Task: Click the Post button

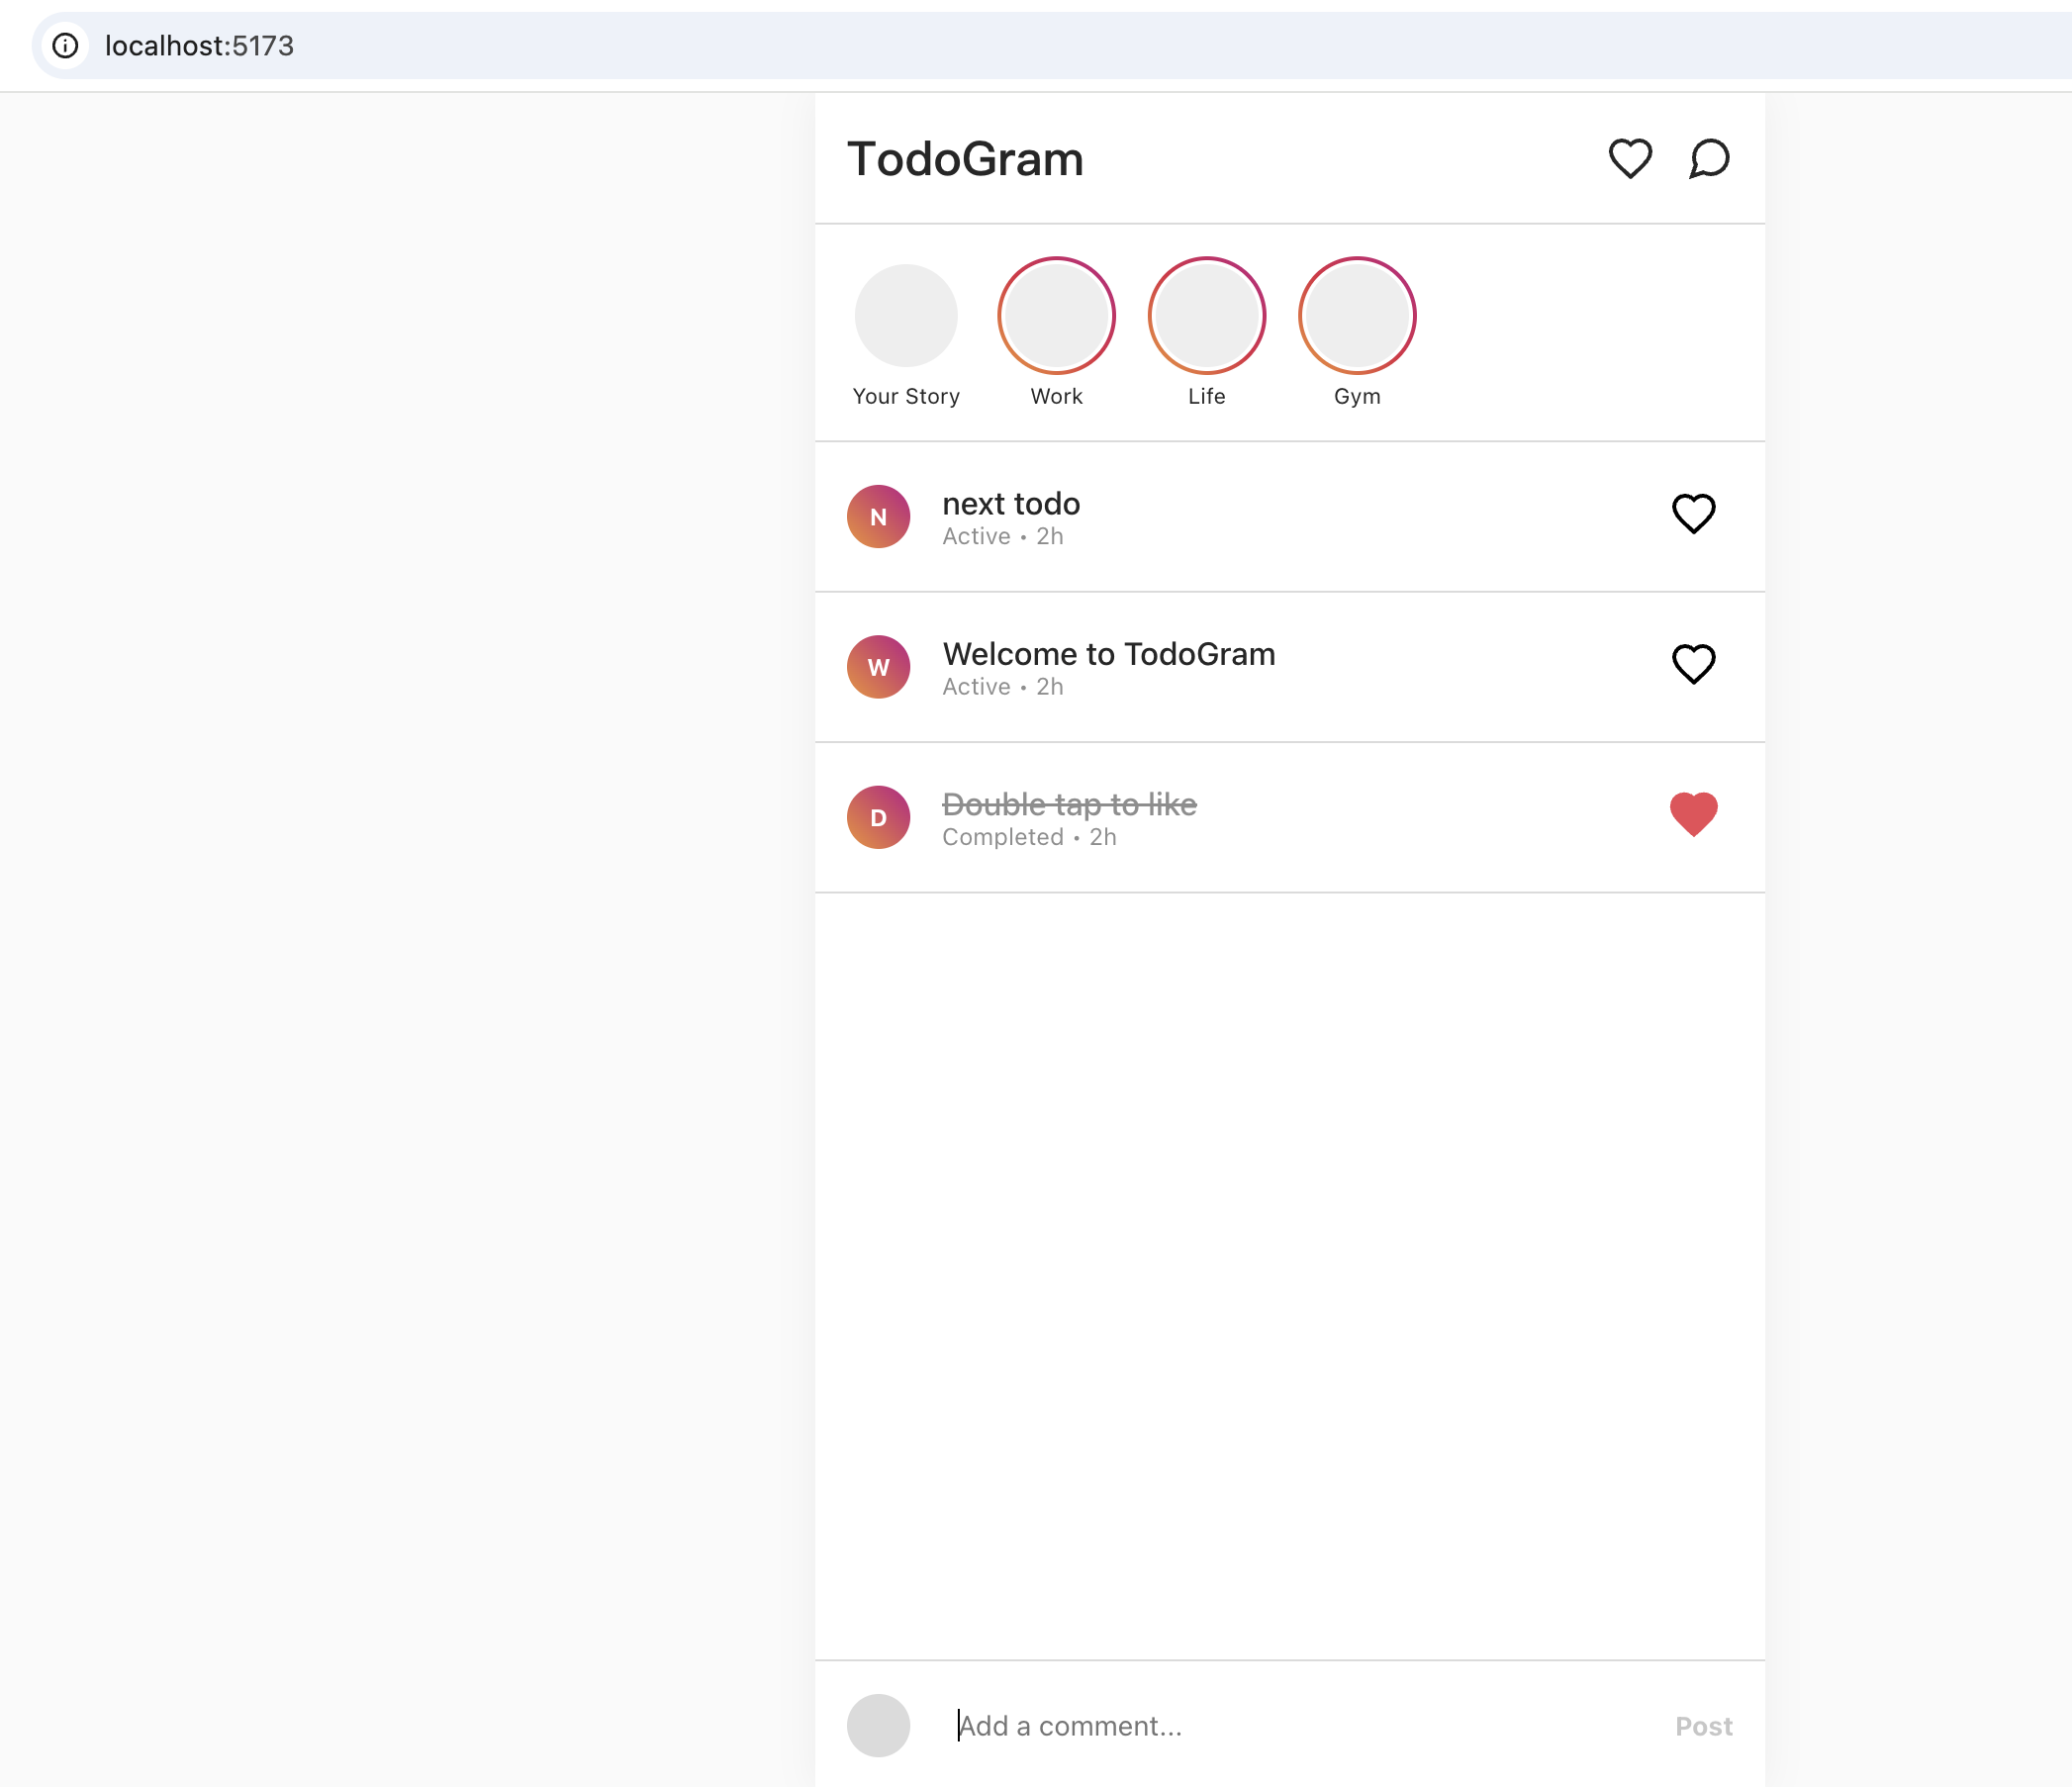Action: (1703, 1726)
